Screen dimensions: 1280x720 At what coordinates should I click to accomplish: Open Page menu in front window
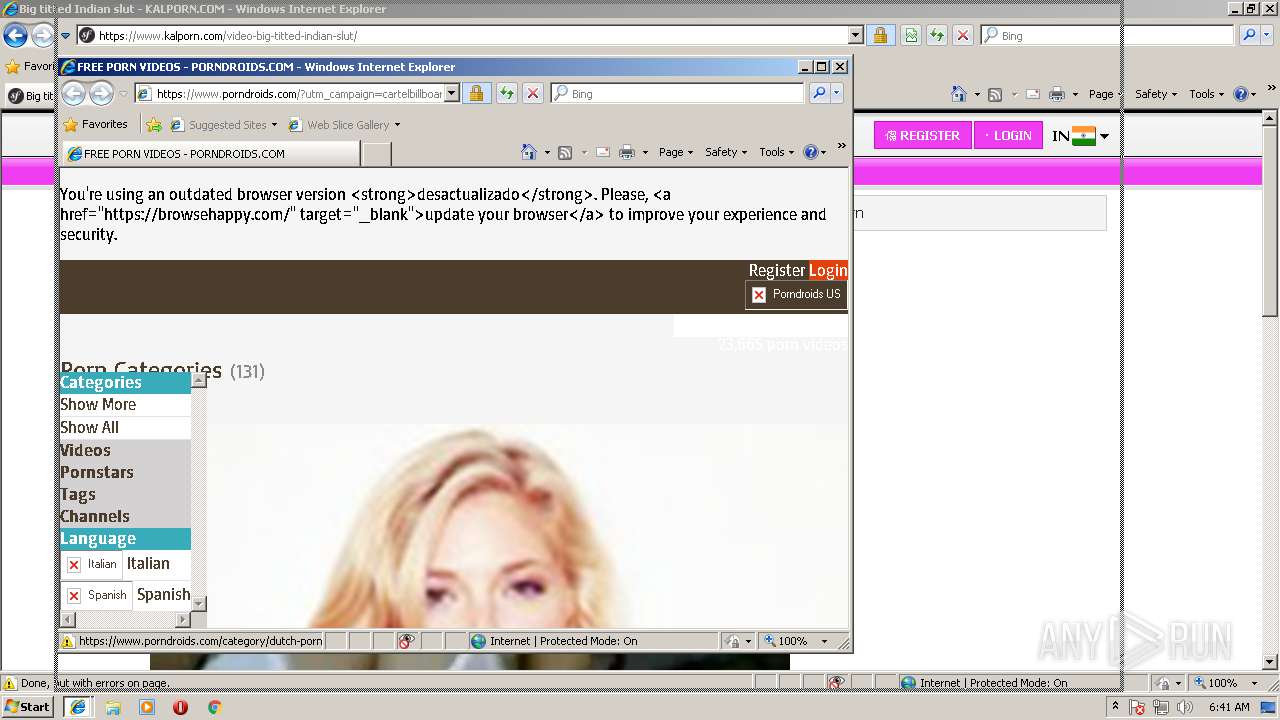[676, 152]
